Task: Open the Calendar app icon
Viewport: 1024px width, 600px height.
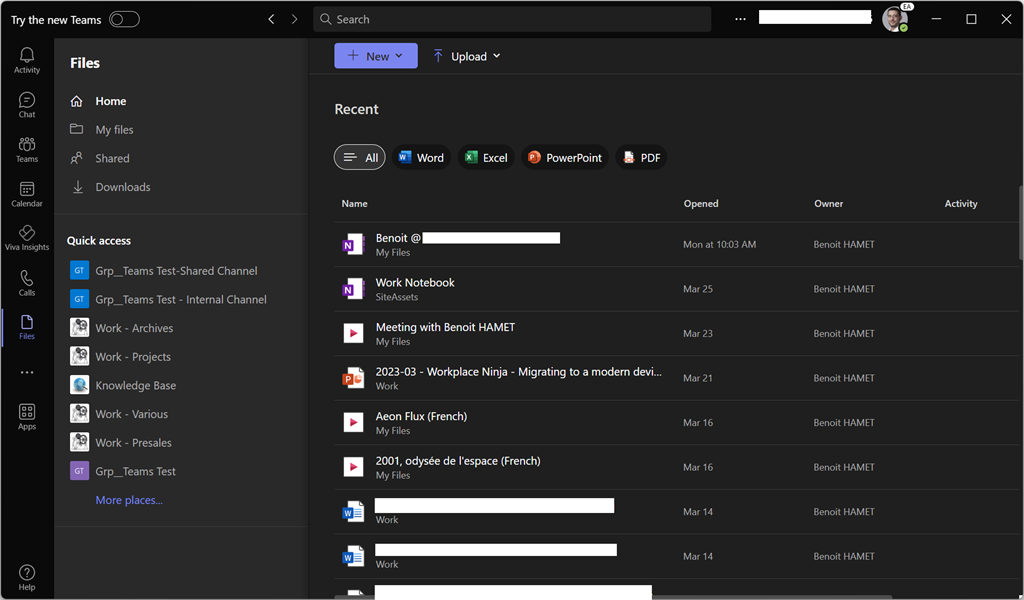Action: click(x=27, y=193)
